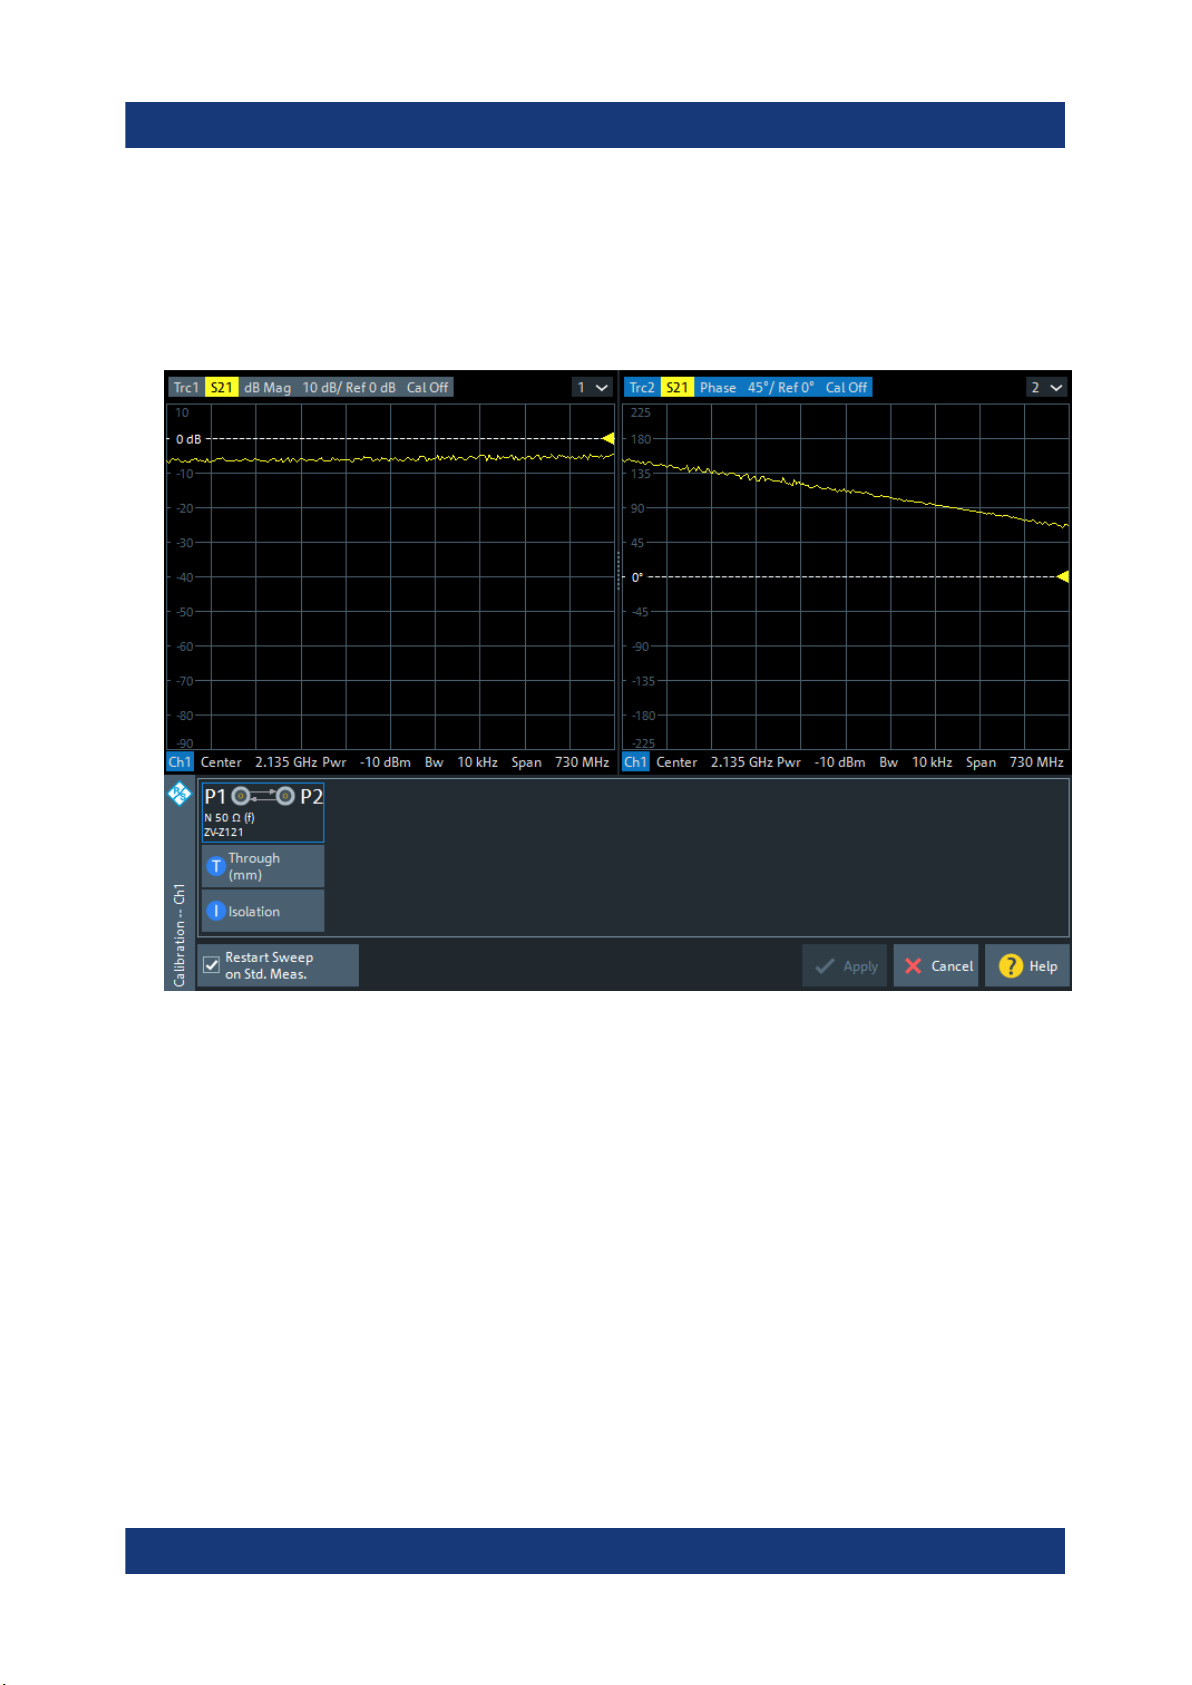Screen dimensions: 1192x1685
Task: Click the P1 port connector icon
Action: pyautogui.click(x=241, y=796)
